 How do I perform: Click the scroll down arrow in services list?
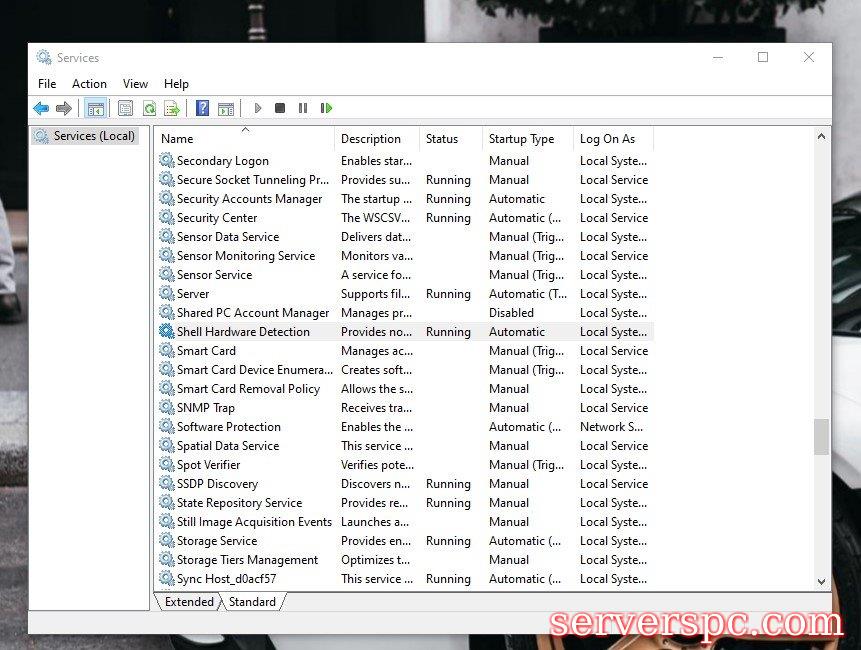click(822, 581)
